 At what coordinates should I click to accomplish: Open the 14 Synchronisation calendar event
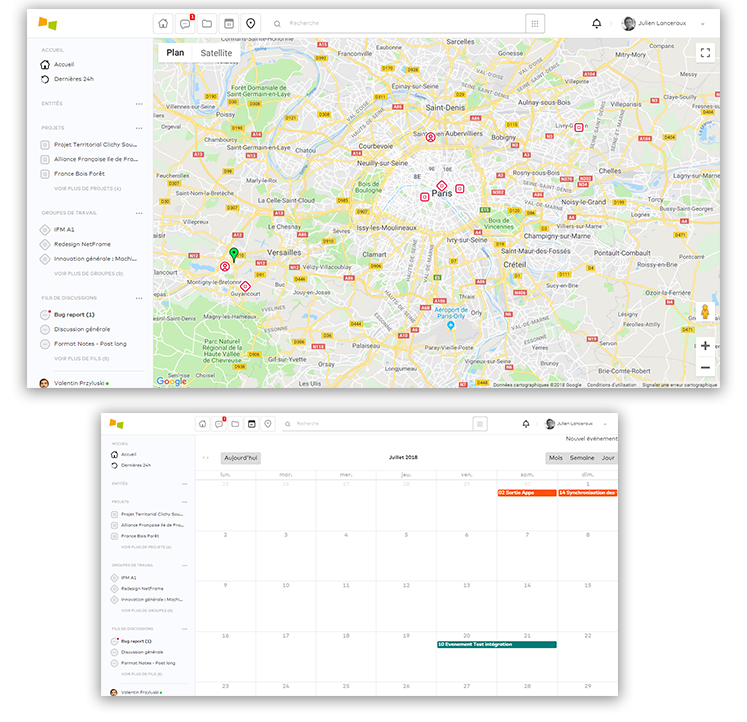coord(587,493)
